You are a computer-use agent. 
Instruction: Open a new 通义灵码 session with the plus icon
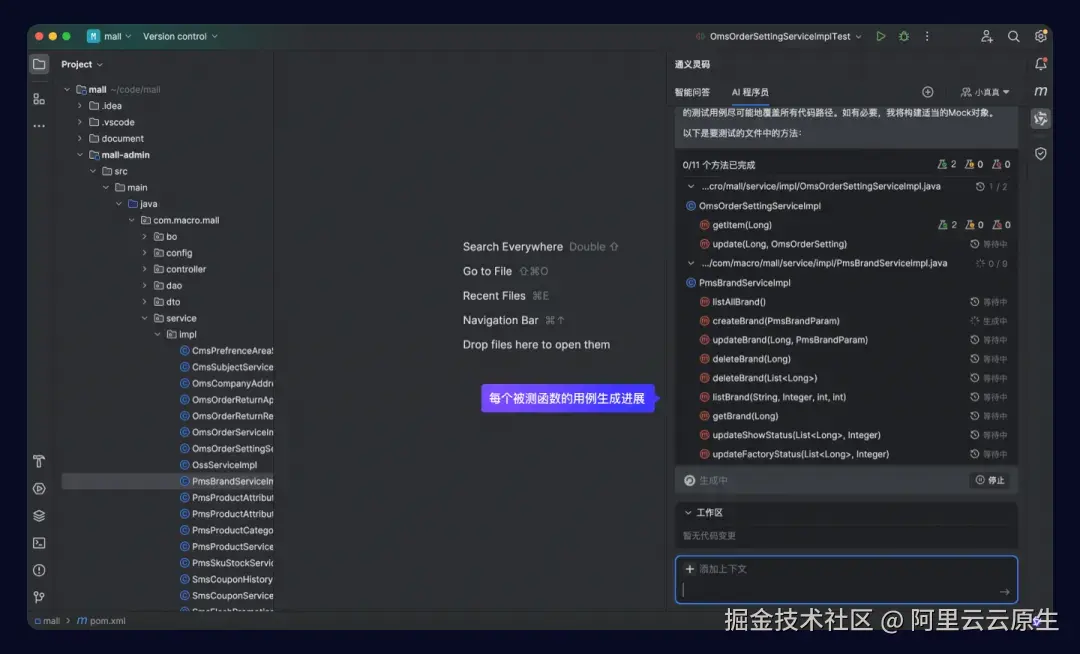(x=927, y=91)
